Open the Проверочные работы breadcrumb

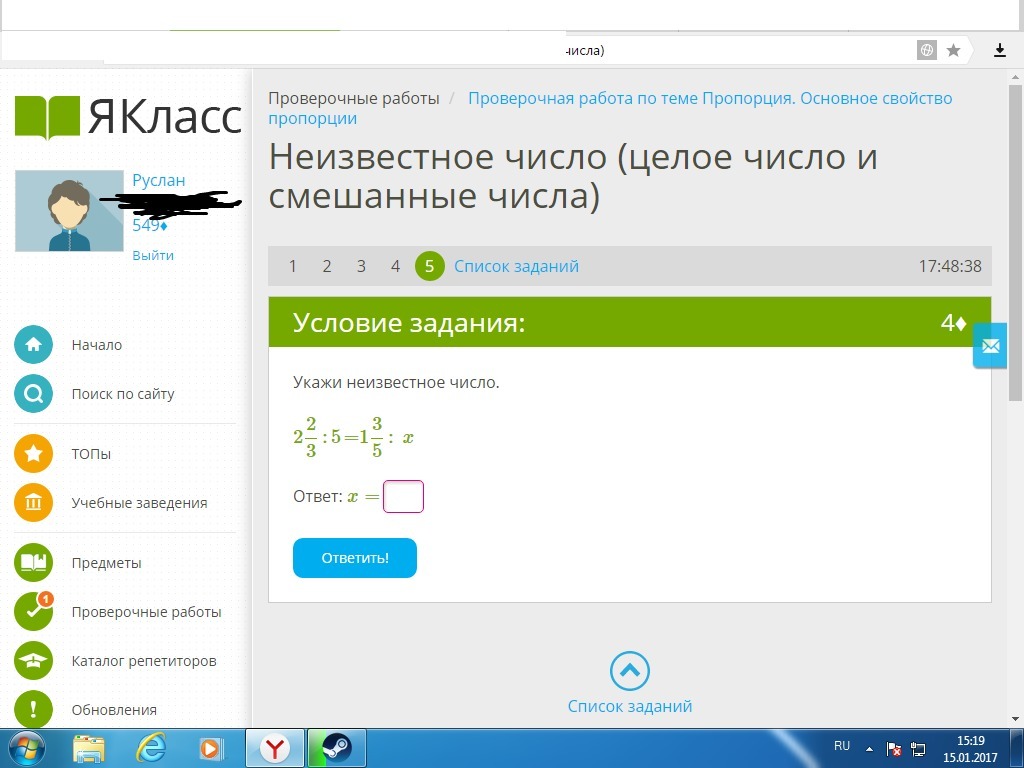click(x=354, y=99)
